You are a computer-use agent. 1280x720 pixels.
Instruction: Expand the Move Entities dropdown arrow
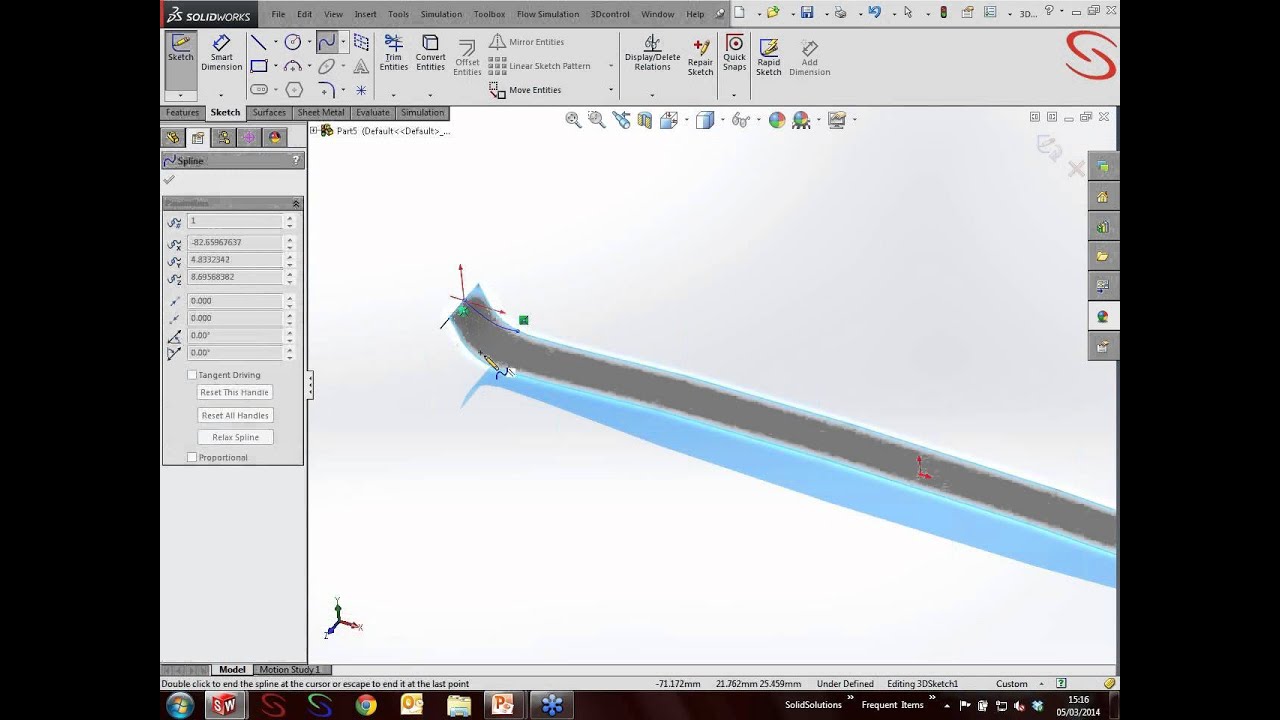click(x=611, y=90)
